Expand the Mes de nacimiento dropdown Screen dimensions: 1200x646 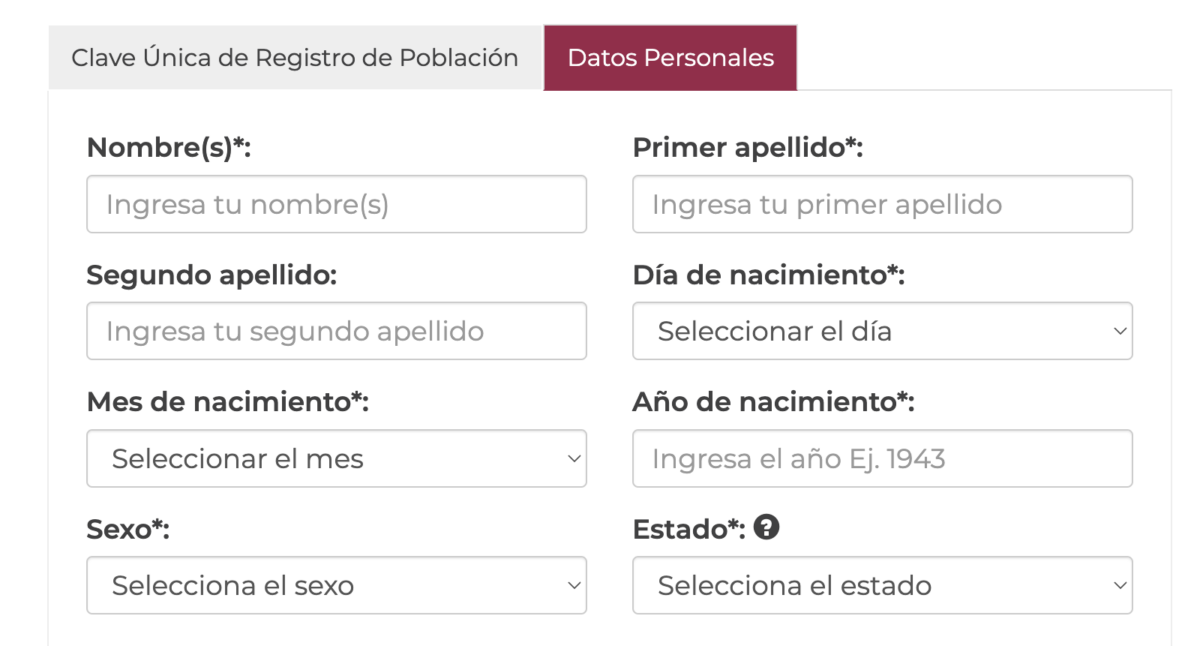(x=336, y=459)
